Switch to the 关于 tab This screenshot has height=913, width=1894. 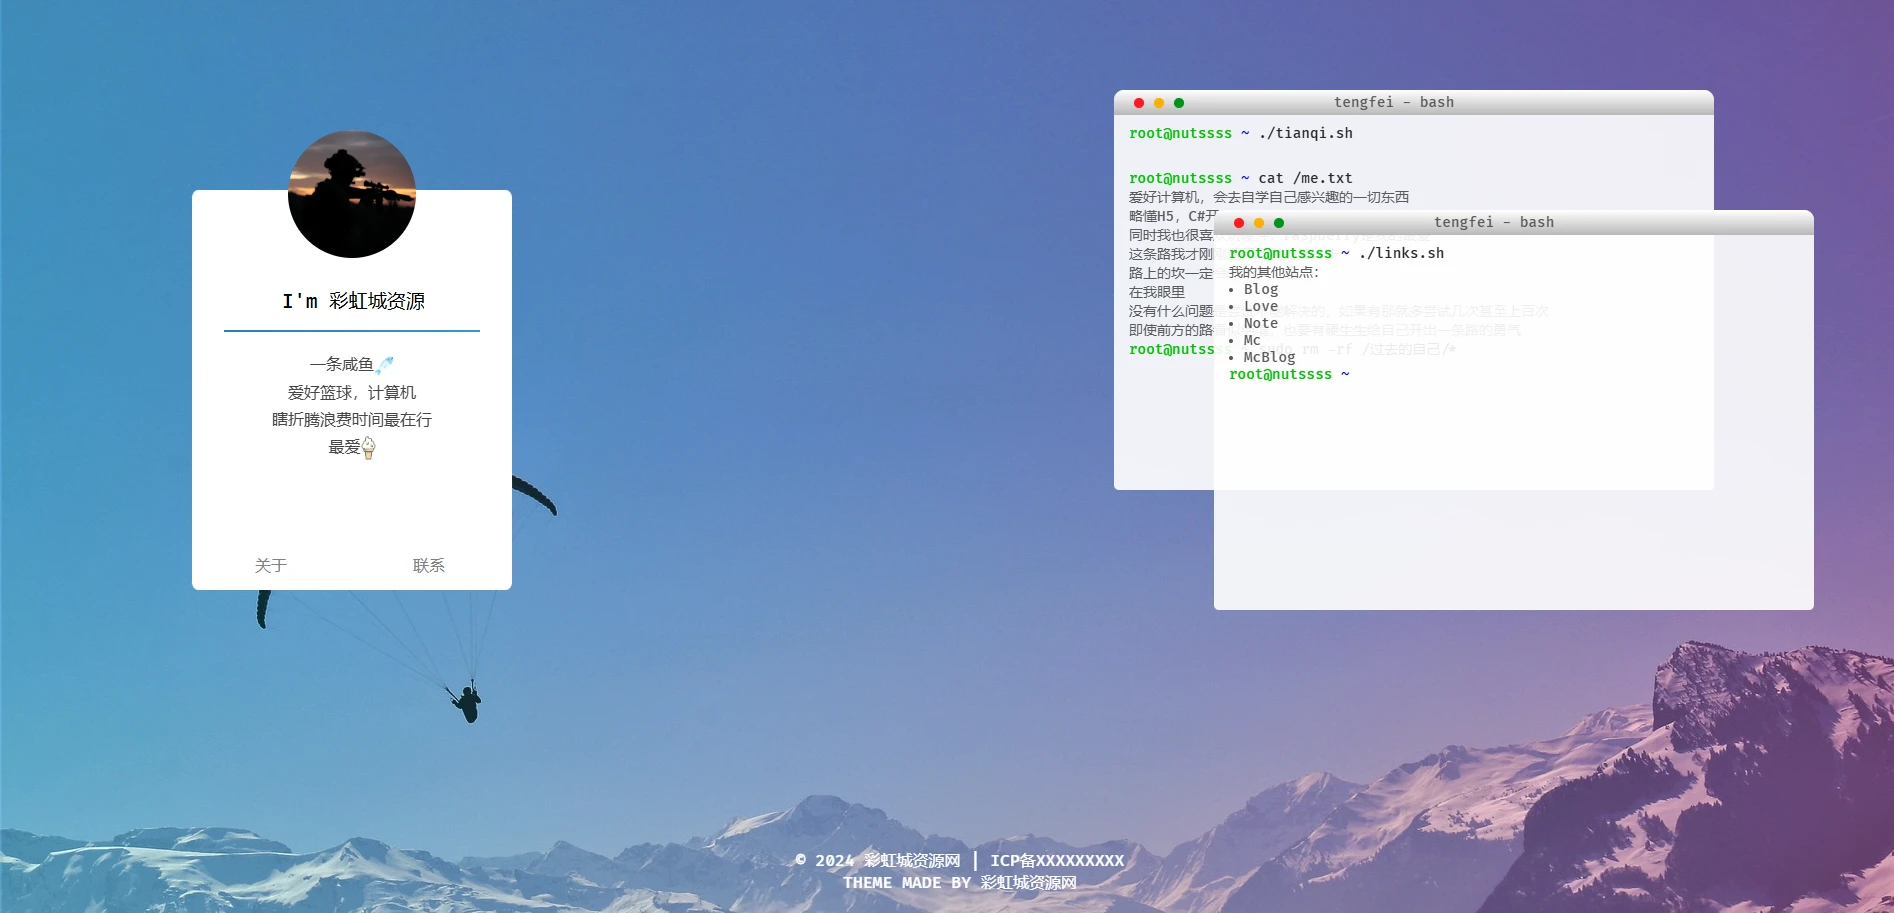(271, 566)
